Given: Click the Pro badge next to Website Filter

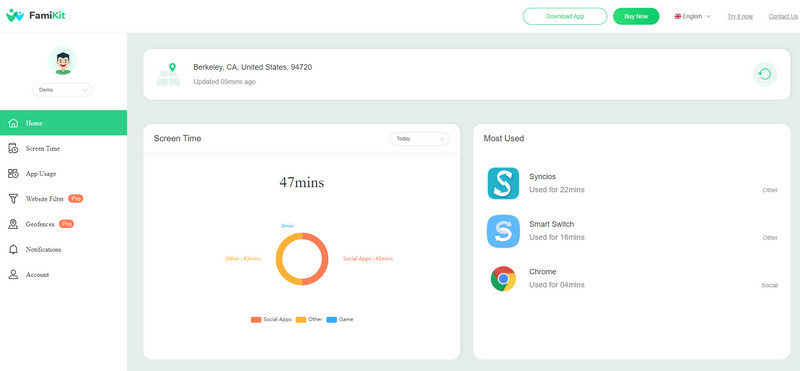Looking at the screenshot, I should [x=76, y=199].
